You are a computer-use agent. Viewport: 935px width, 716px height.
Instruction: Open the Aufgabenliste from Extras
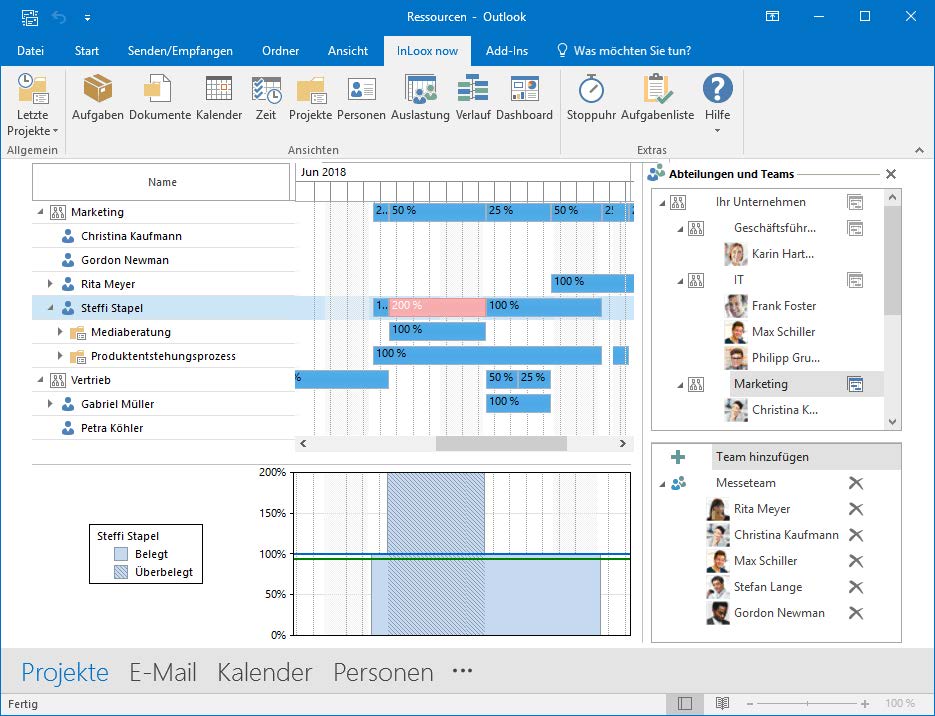point(657,99)
